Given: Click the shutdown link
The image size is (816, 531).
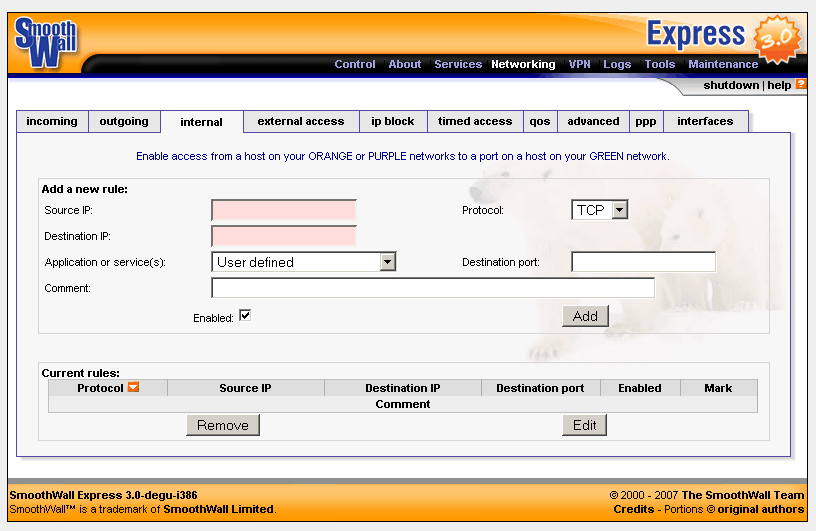Looking at the screenshot, I should [x=731, y=85].
